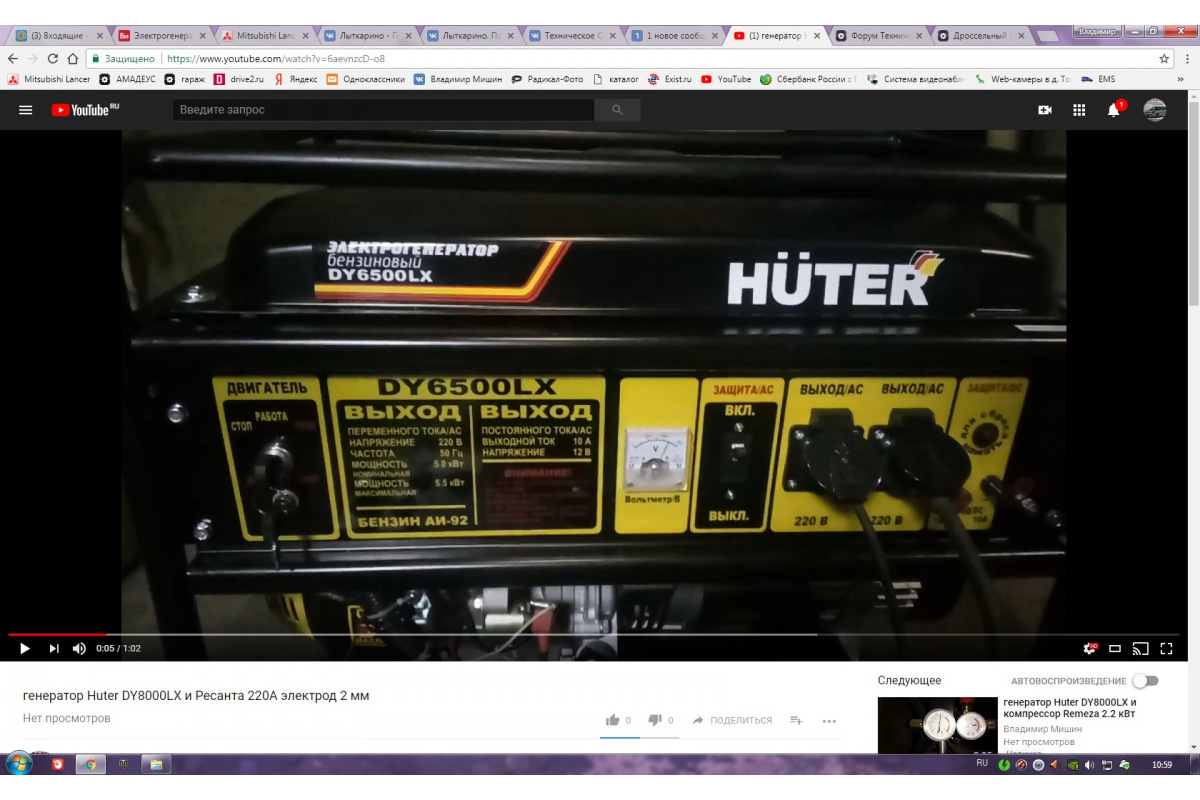Cast the video to a TV
The image size is (1200, 800).
[1140, 648]
